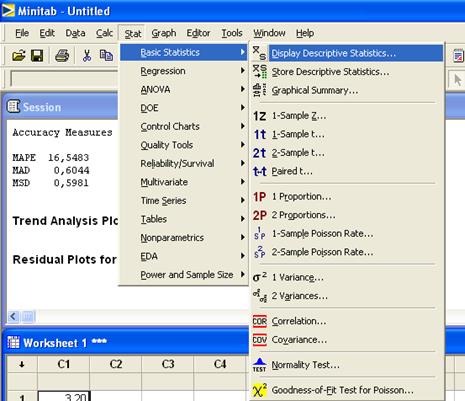Click the Save floppy disk icon
The image size is (465, 401).
click(37, 55)
